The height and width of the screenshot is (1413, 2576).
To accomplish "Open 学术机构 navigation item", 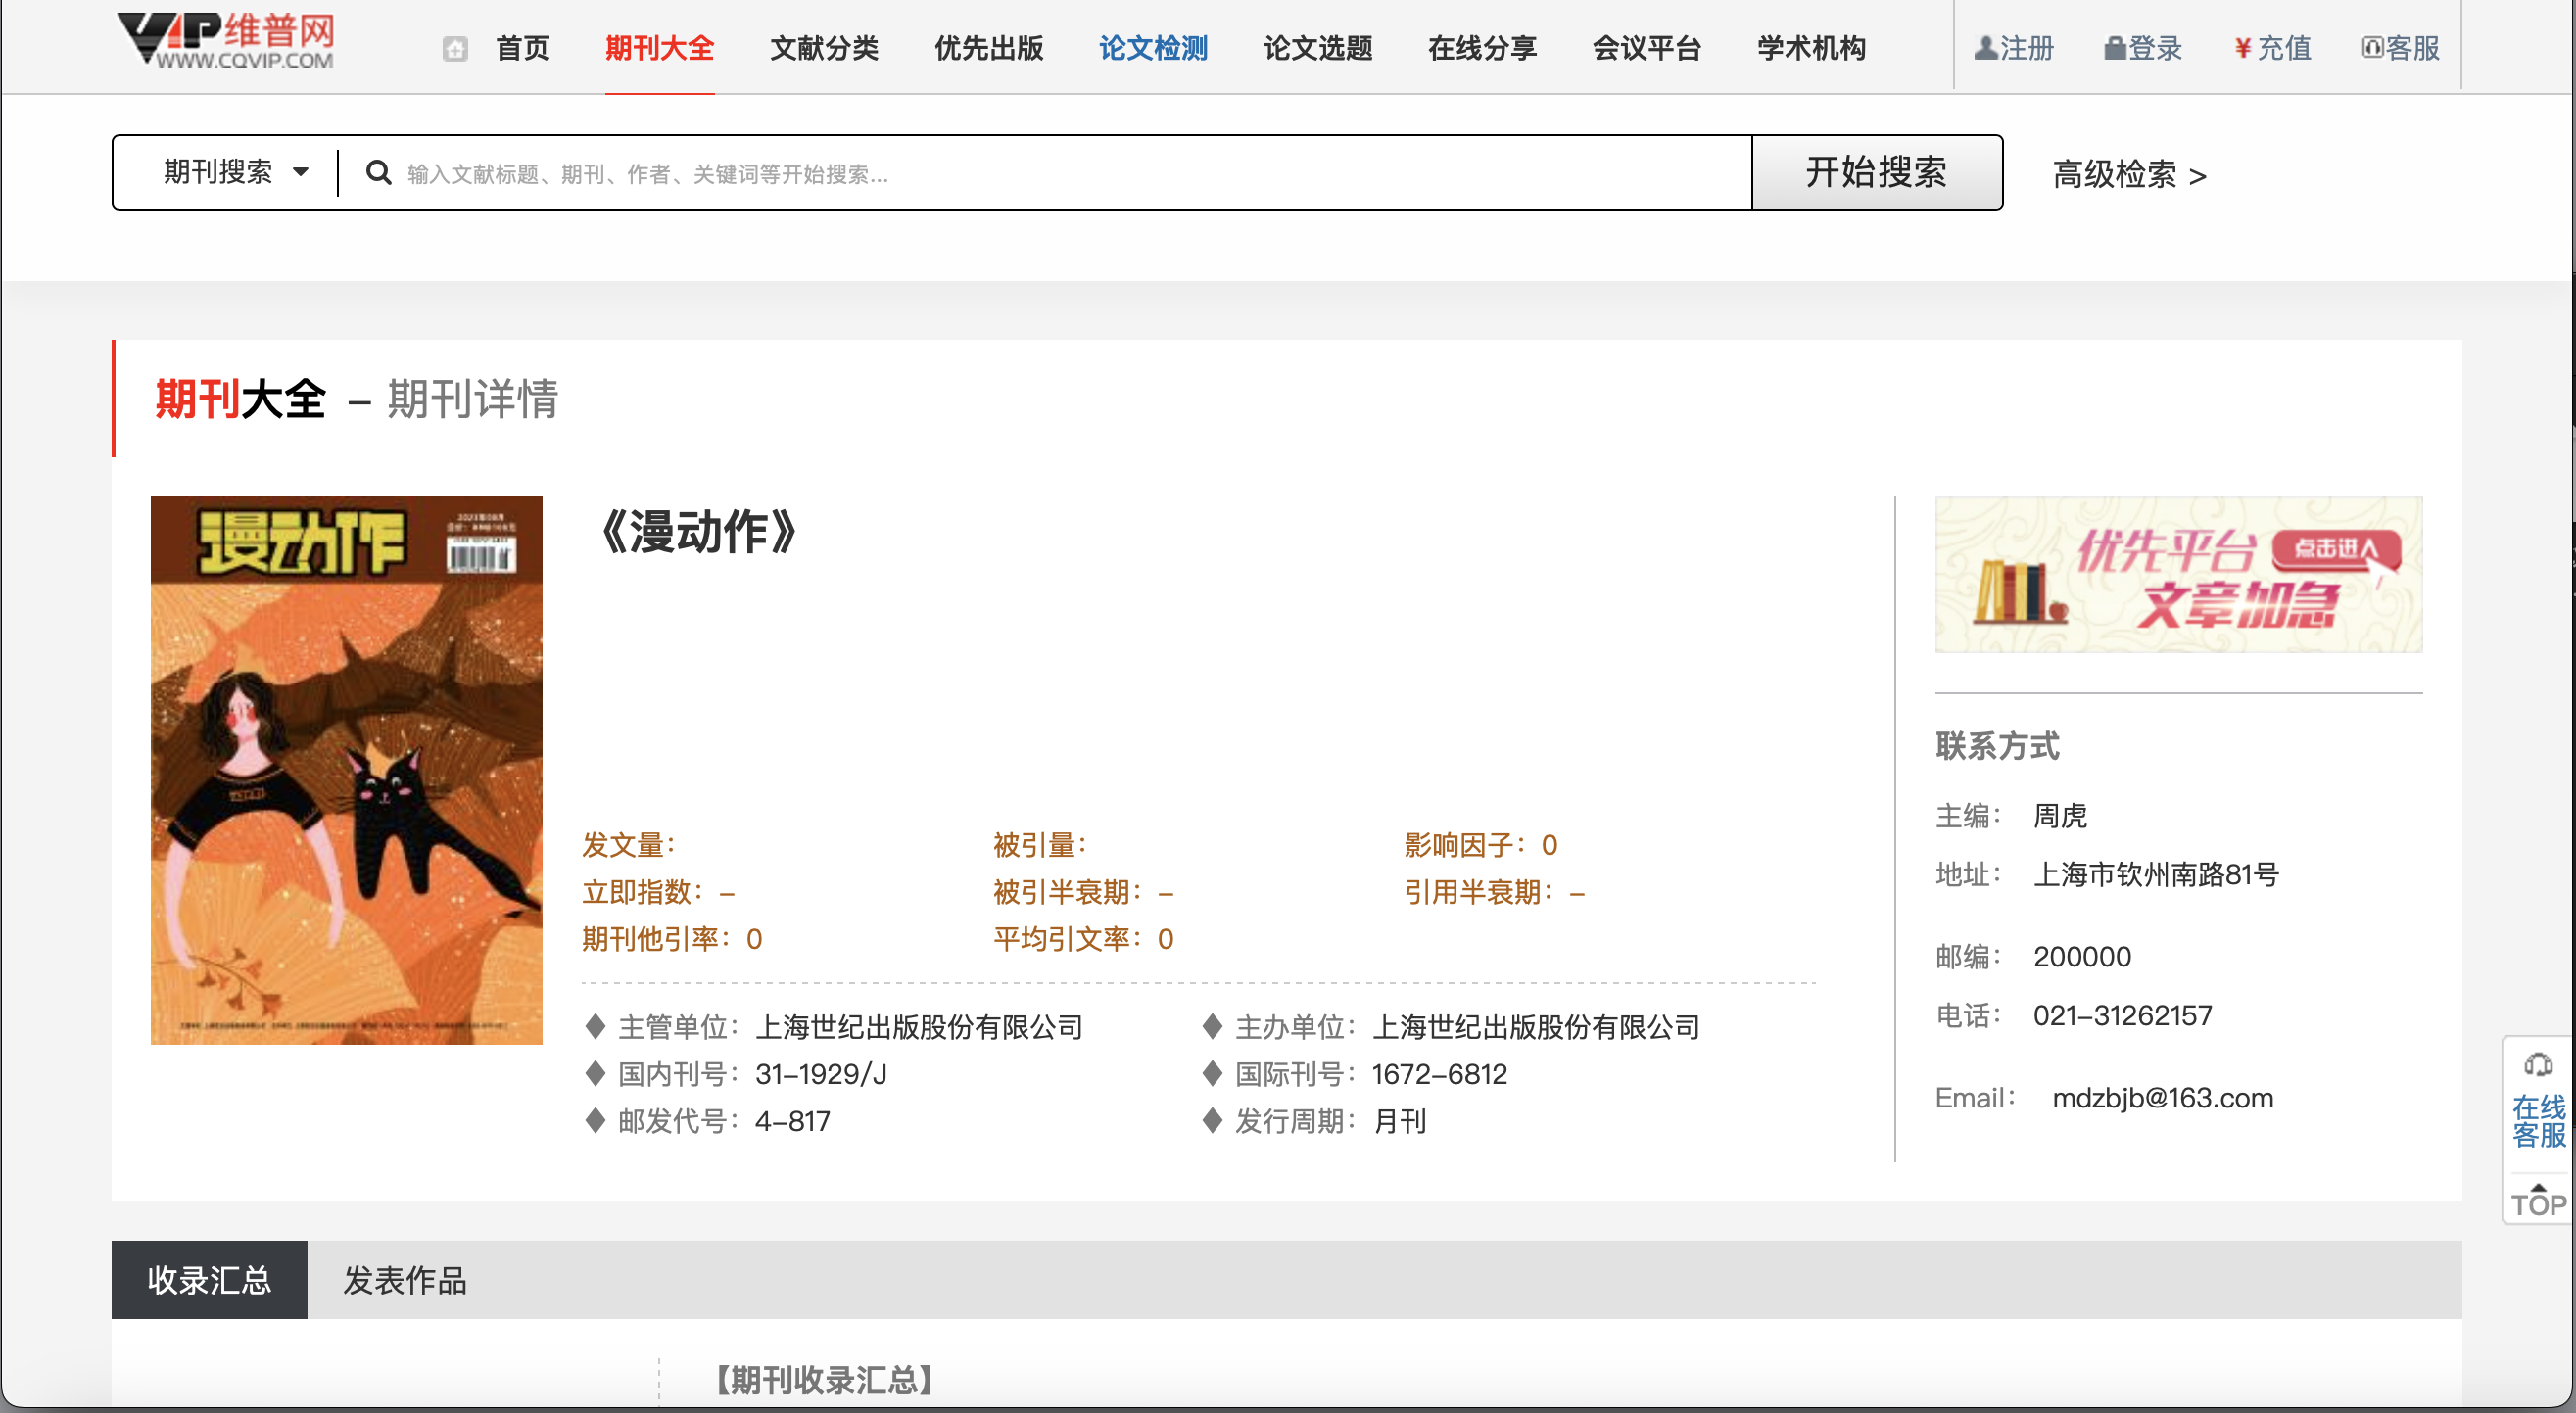I will (x=1811, y=48).
